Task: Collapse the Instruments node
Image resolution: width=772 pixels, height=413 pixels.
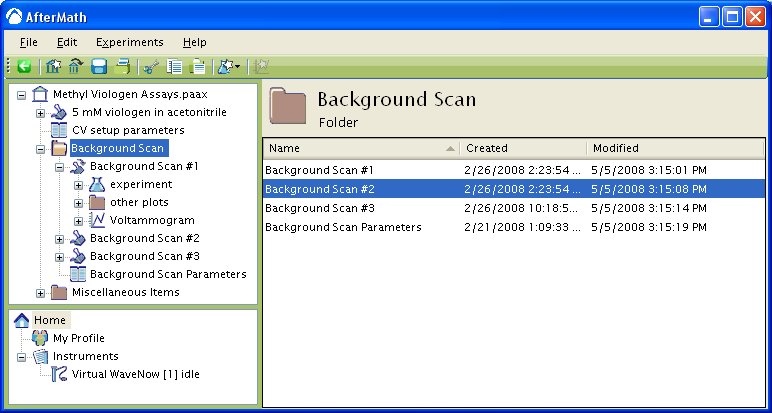Action: click(21, 357)
